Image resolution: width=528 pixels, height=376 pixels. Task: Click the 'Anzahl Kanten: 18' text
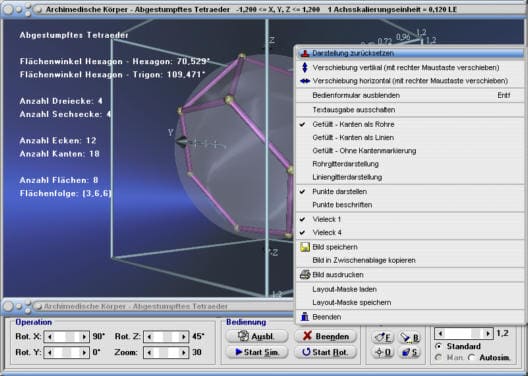click(60, 154)
